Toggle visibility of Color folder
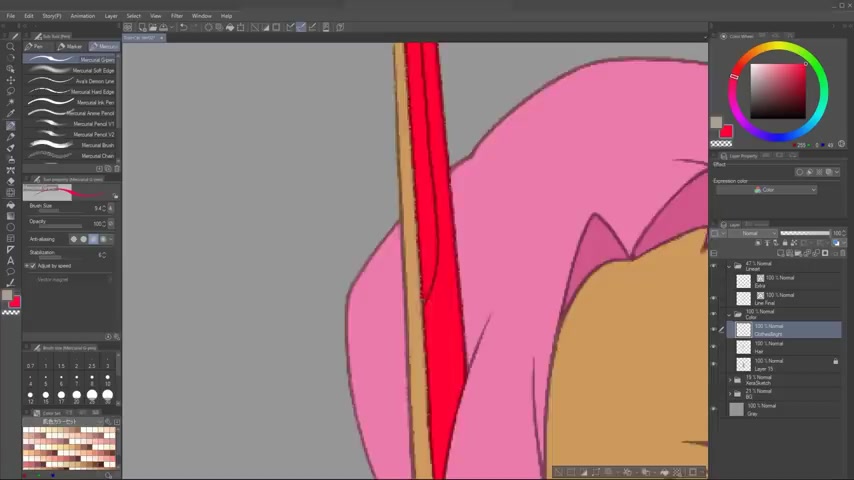The image size is (854, 480). [713, 314]
